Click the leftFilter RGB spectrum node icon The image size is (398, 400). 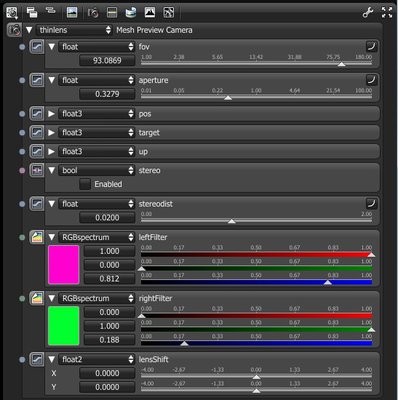point(37,237)
